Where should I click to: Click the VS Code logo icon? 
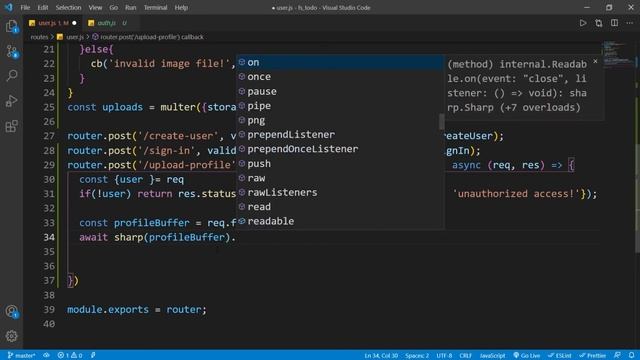point(9,7)
